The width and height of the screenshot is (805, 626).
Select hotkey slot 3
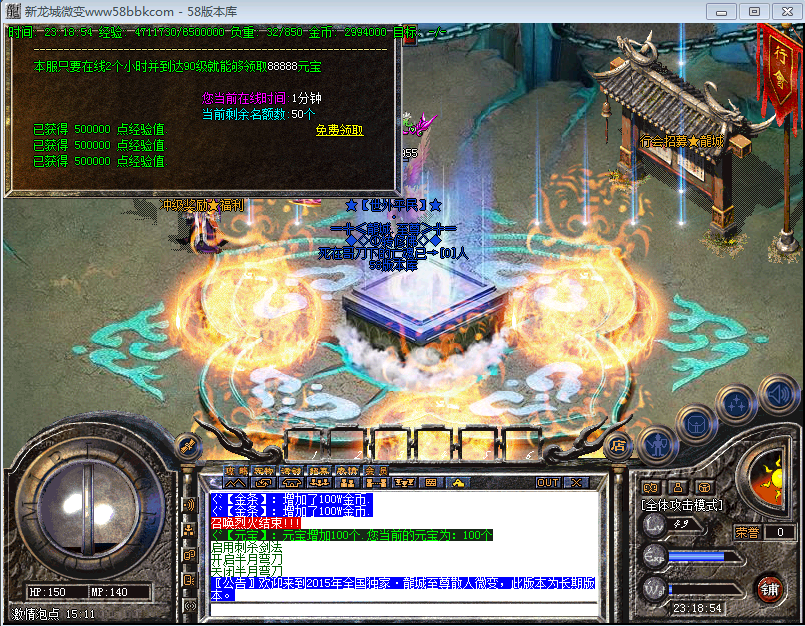tap(392, 445)
